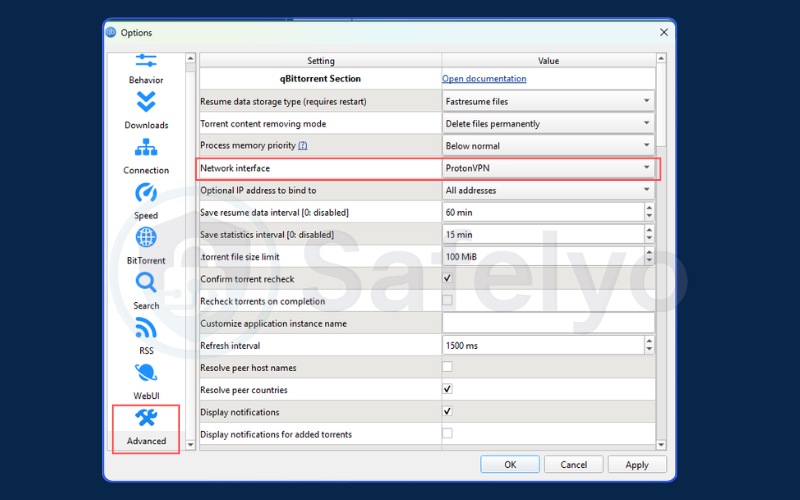Expand Optional IP address dropdown

548,190
